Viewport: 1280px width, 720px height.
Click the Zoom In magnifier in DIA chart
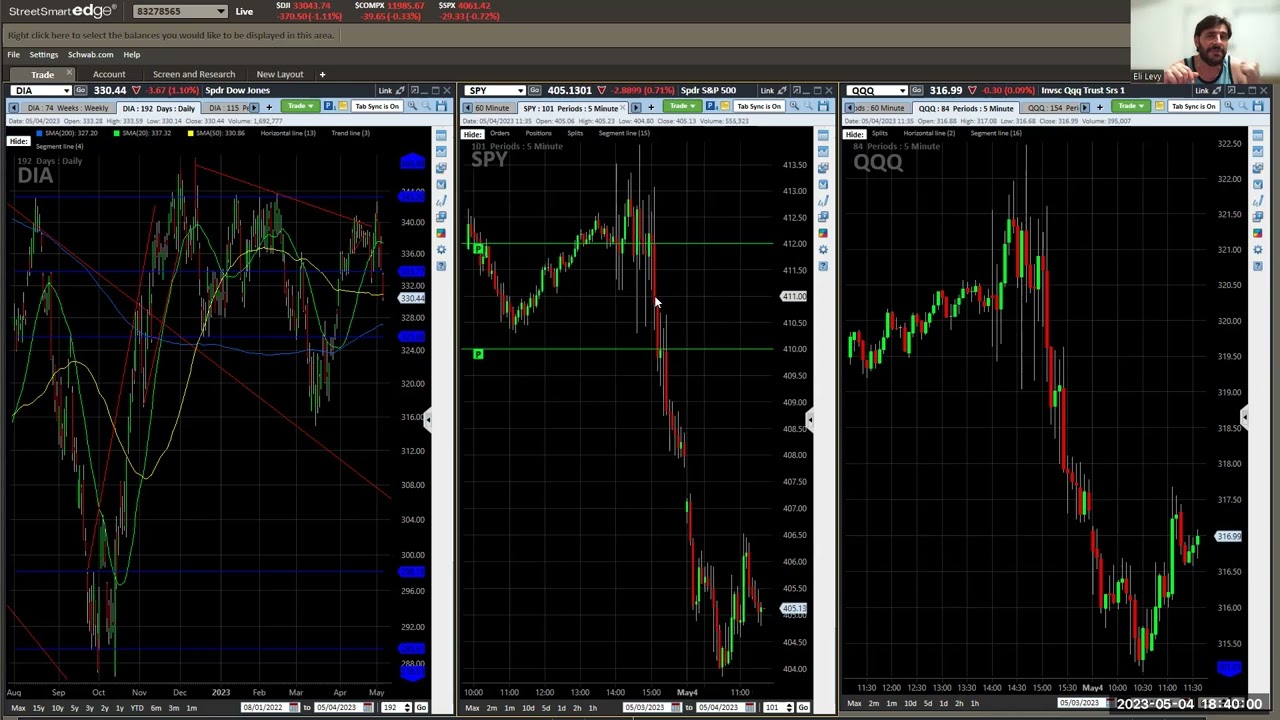(x=412, y=105)
